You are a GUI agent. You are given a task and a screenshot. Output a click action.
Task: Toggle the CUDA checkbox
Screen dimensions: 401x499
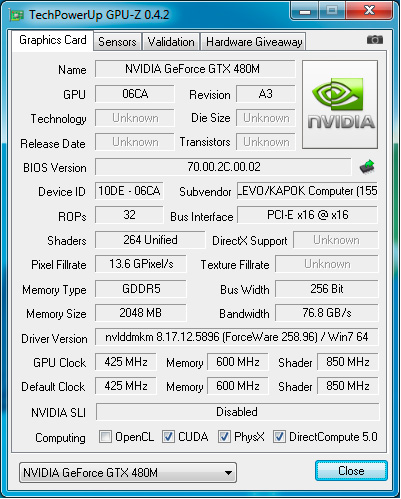(168, 436)
